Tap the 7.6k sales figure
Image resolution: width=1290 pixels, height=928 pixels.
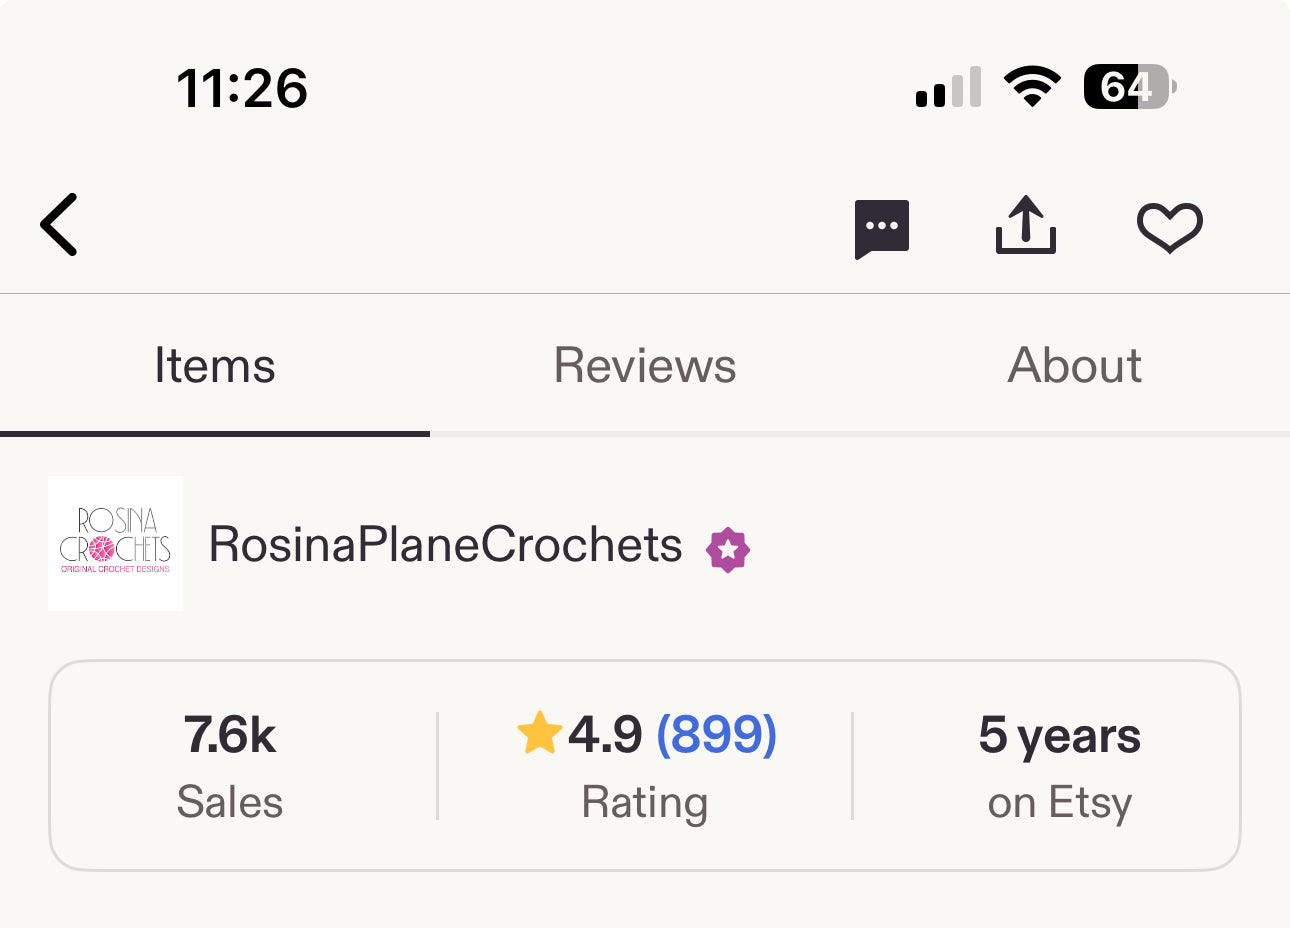[230, 736]
